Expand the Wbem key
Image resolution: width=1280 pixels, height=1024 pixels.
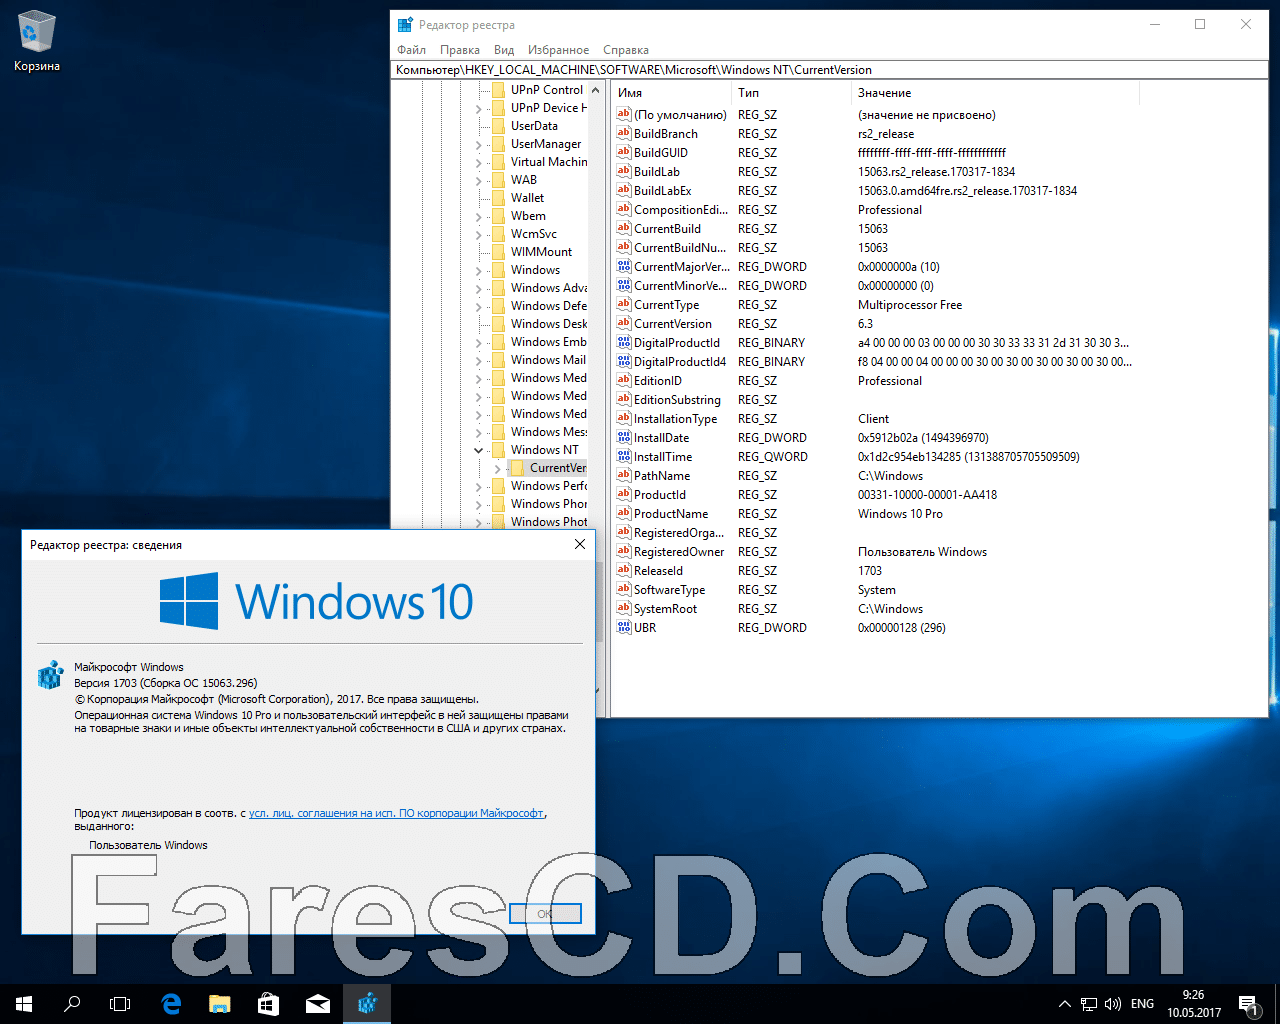(x=479, y=216)
